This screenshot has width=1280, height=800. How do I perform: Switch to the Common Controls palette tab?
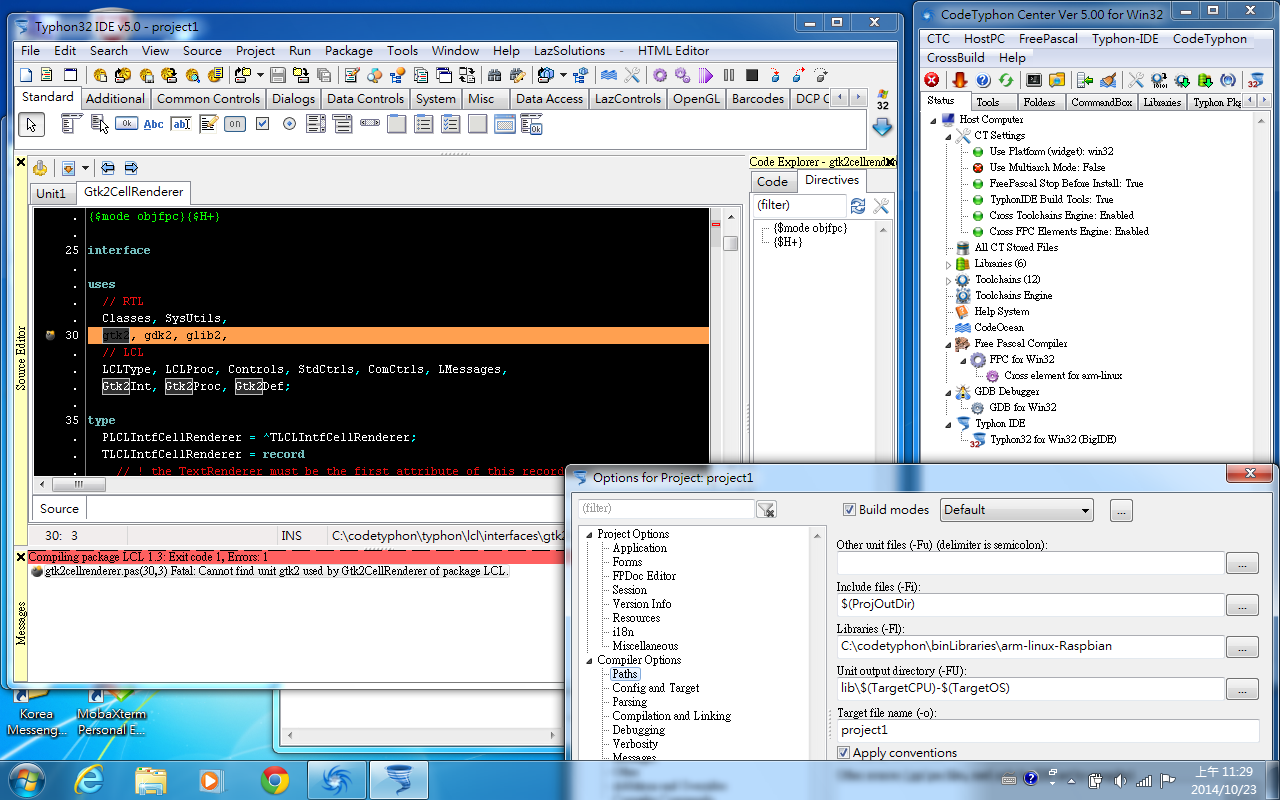208,98
